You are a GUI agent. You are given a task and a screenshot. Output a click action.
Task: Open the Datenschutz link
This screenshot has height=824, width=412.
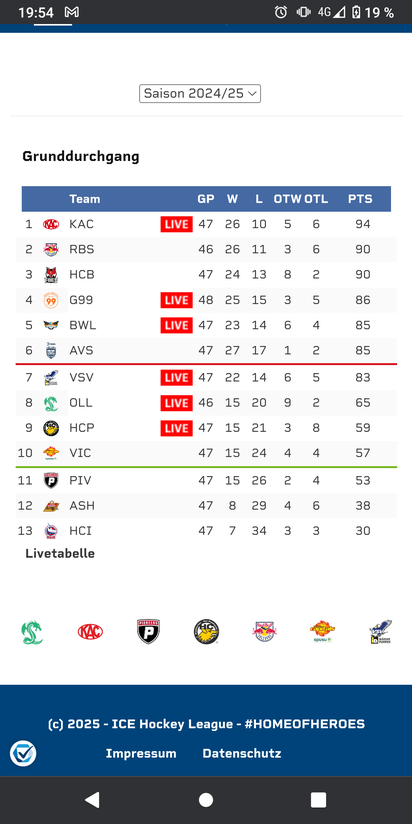pos(242,754)
